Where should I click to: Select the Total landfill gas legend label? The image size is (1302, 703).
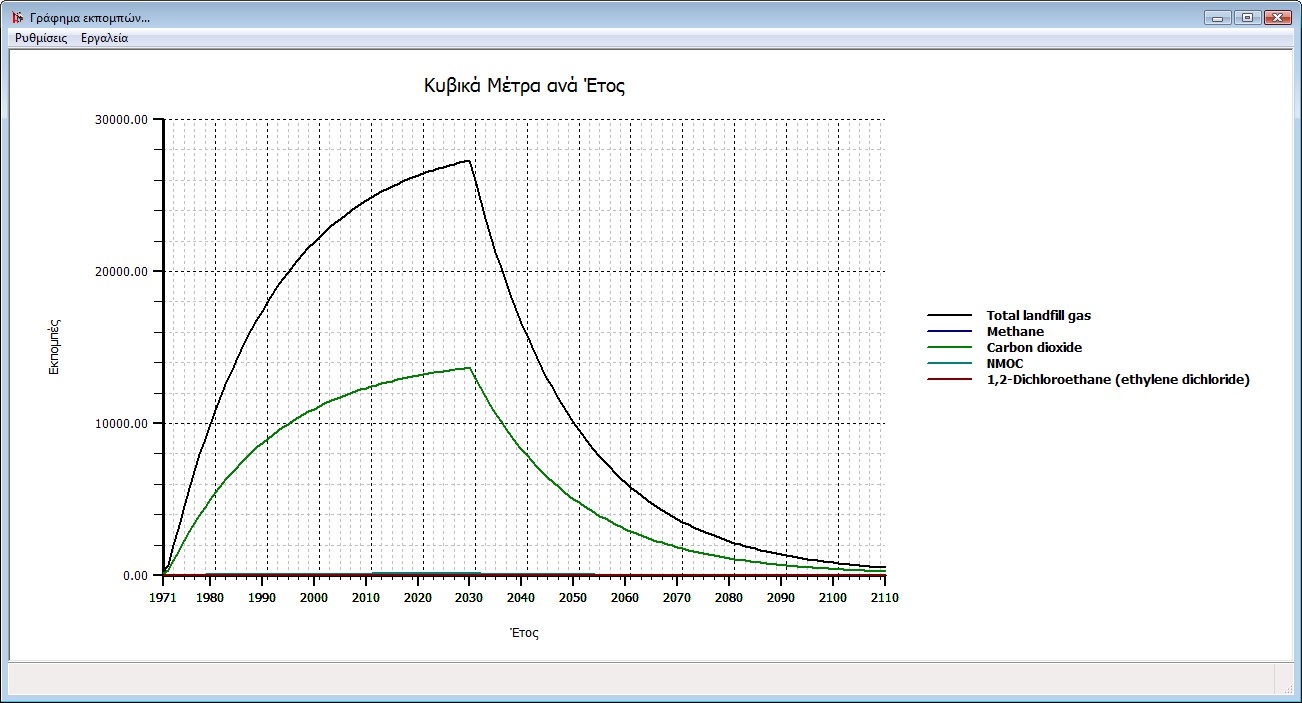tap(1038, 316)
